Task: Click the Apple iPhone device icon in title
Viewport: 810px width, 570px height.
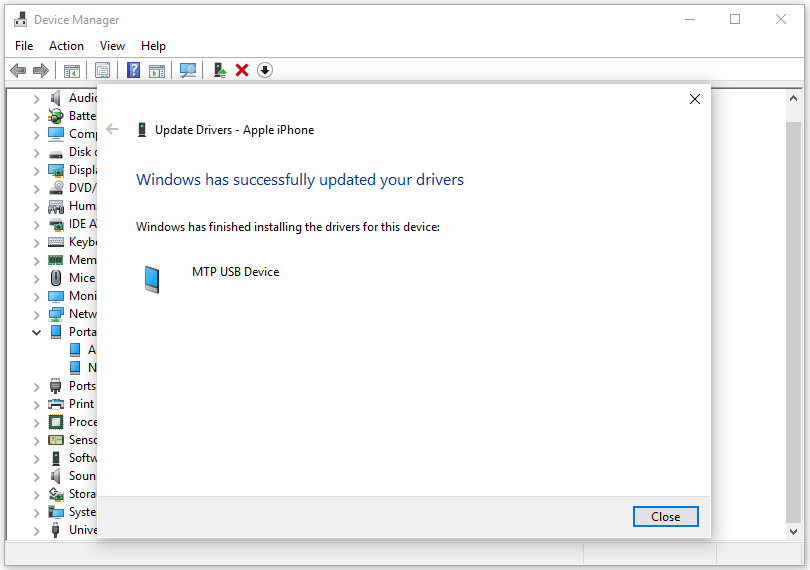Action: [142, 130]
